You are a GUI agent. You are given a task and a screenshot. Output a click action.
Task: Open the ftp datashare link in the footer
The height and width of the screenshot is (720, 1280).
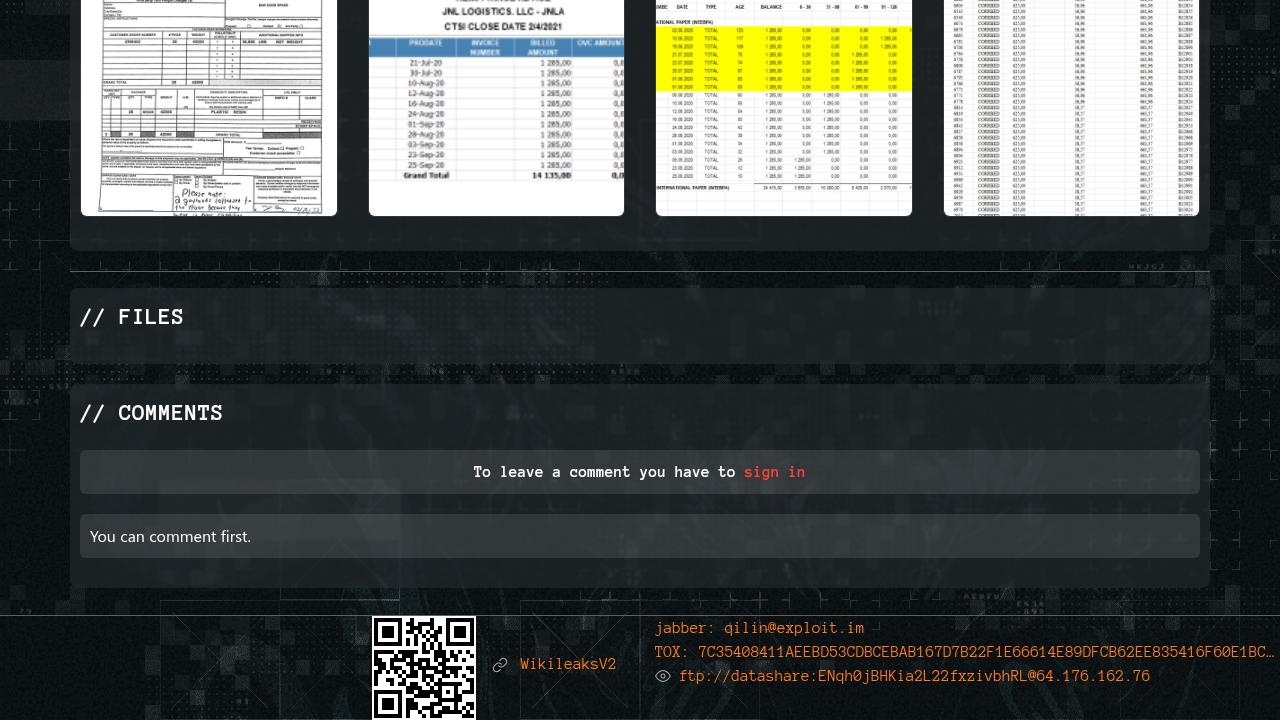tap(914, 677)
